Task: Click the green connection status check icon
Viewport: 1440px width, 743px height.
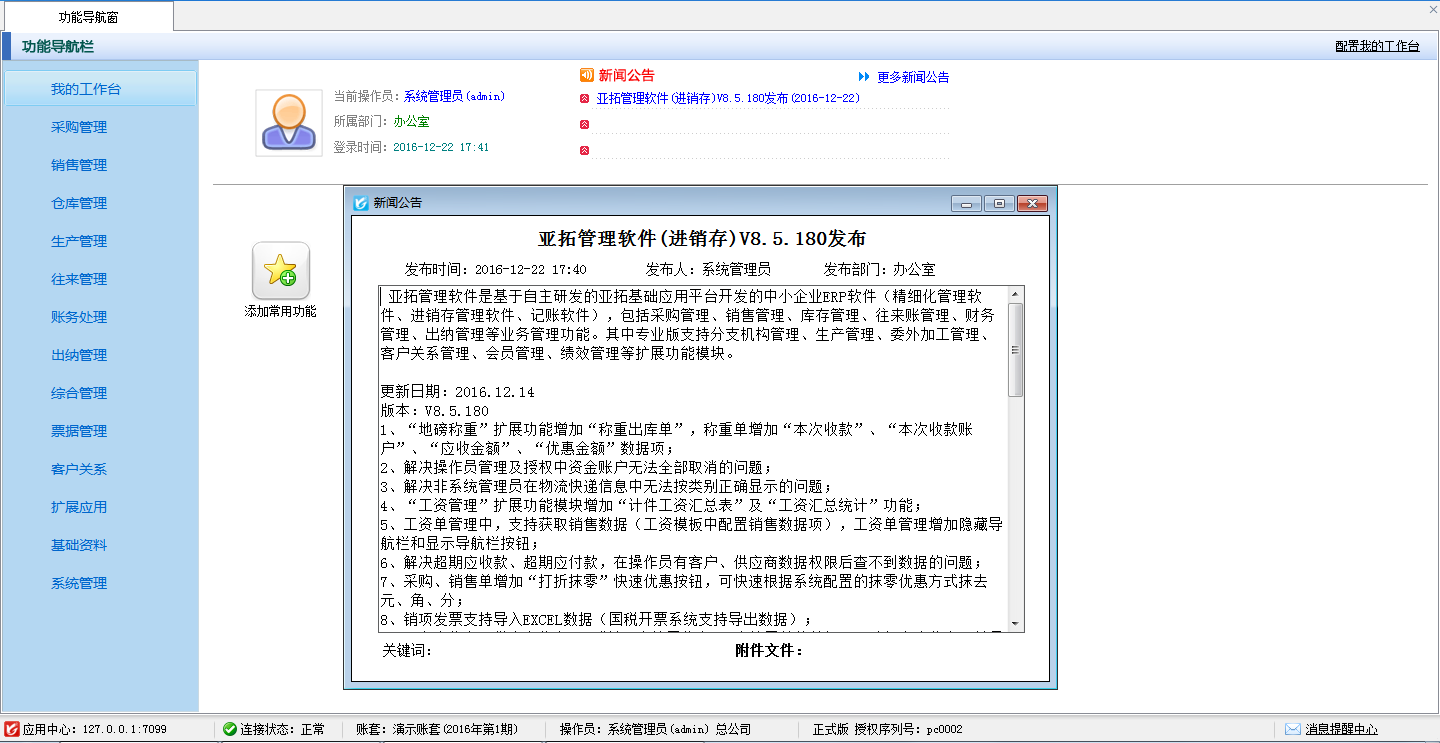Action: point(229,729)
